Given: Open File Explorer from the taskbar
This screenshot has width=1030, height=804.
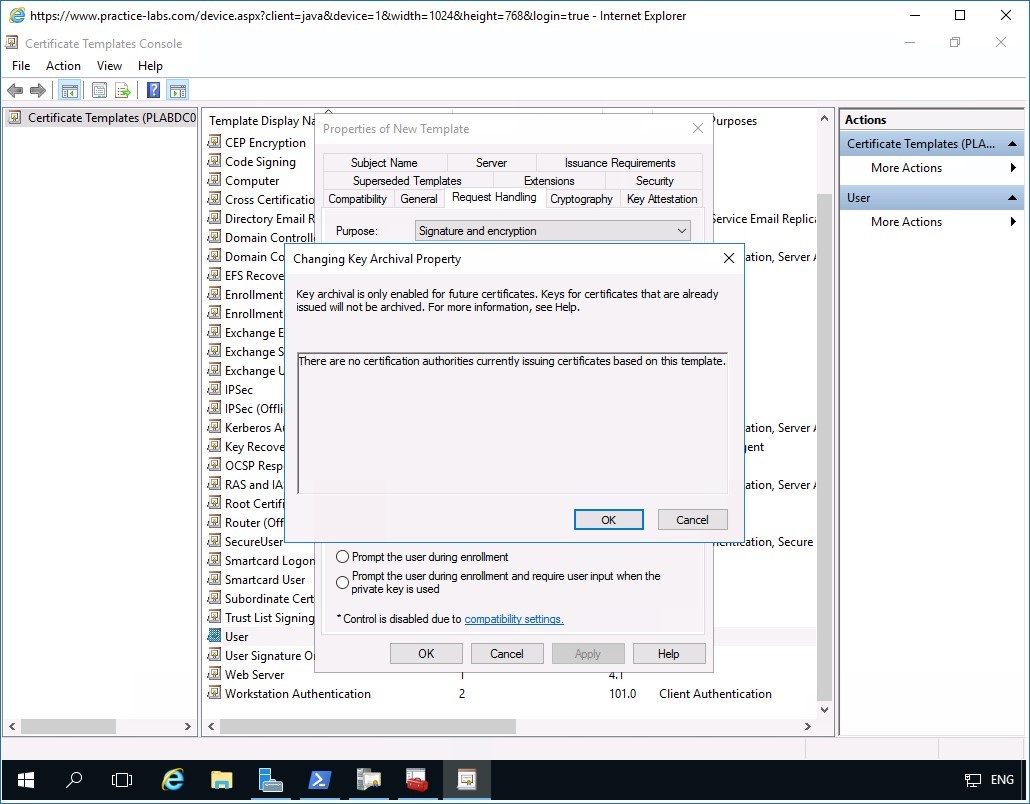Looking at the screenshot, I should point(221,779).
